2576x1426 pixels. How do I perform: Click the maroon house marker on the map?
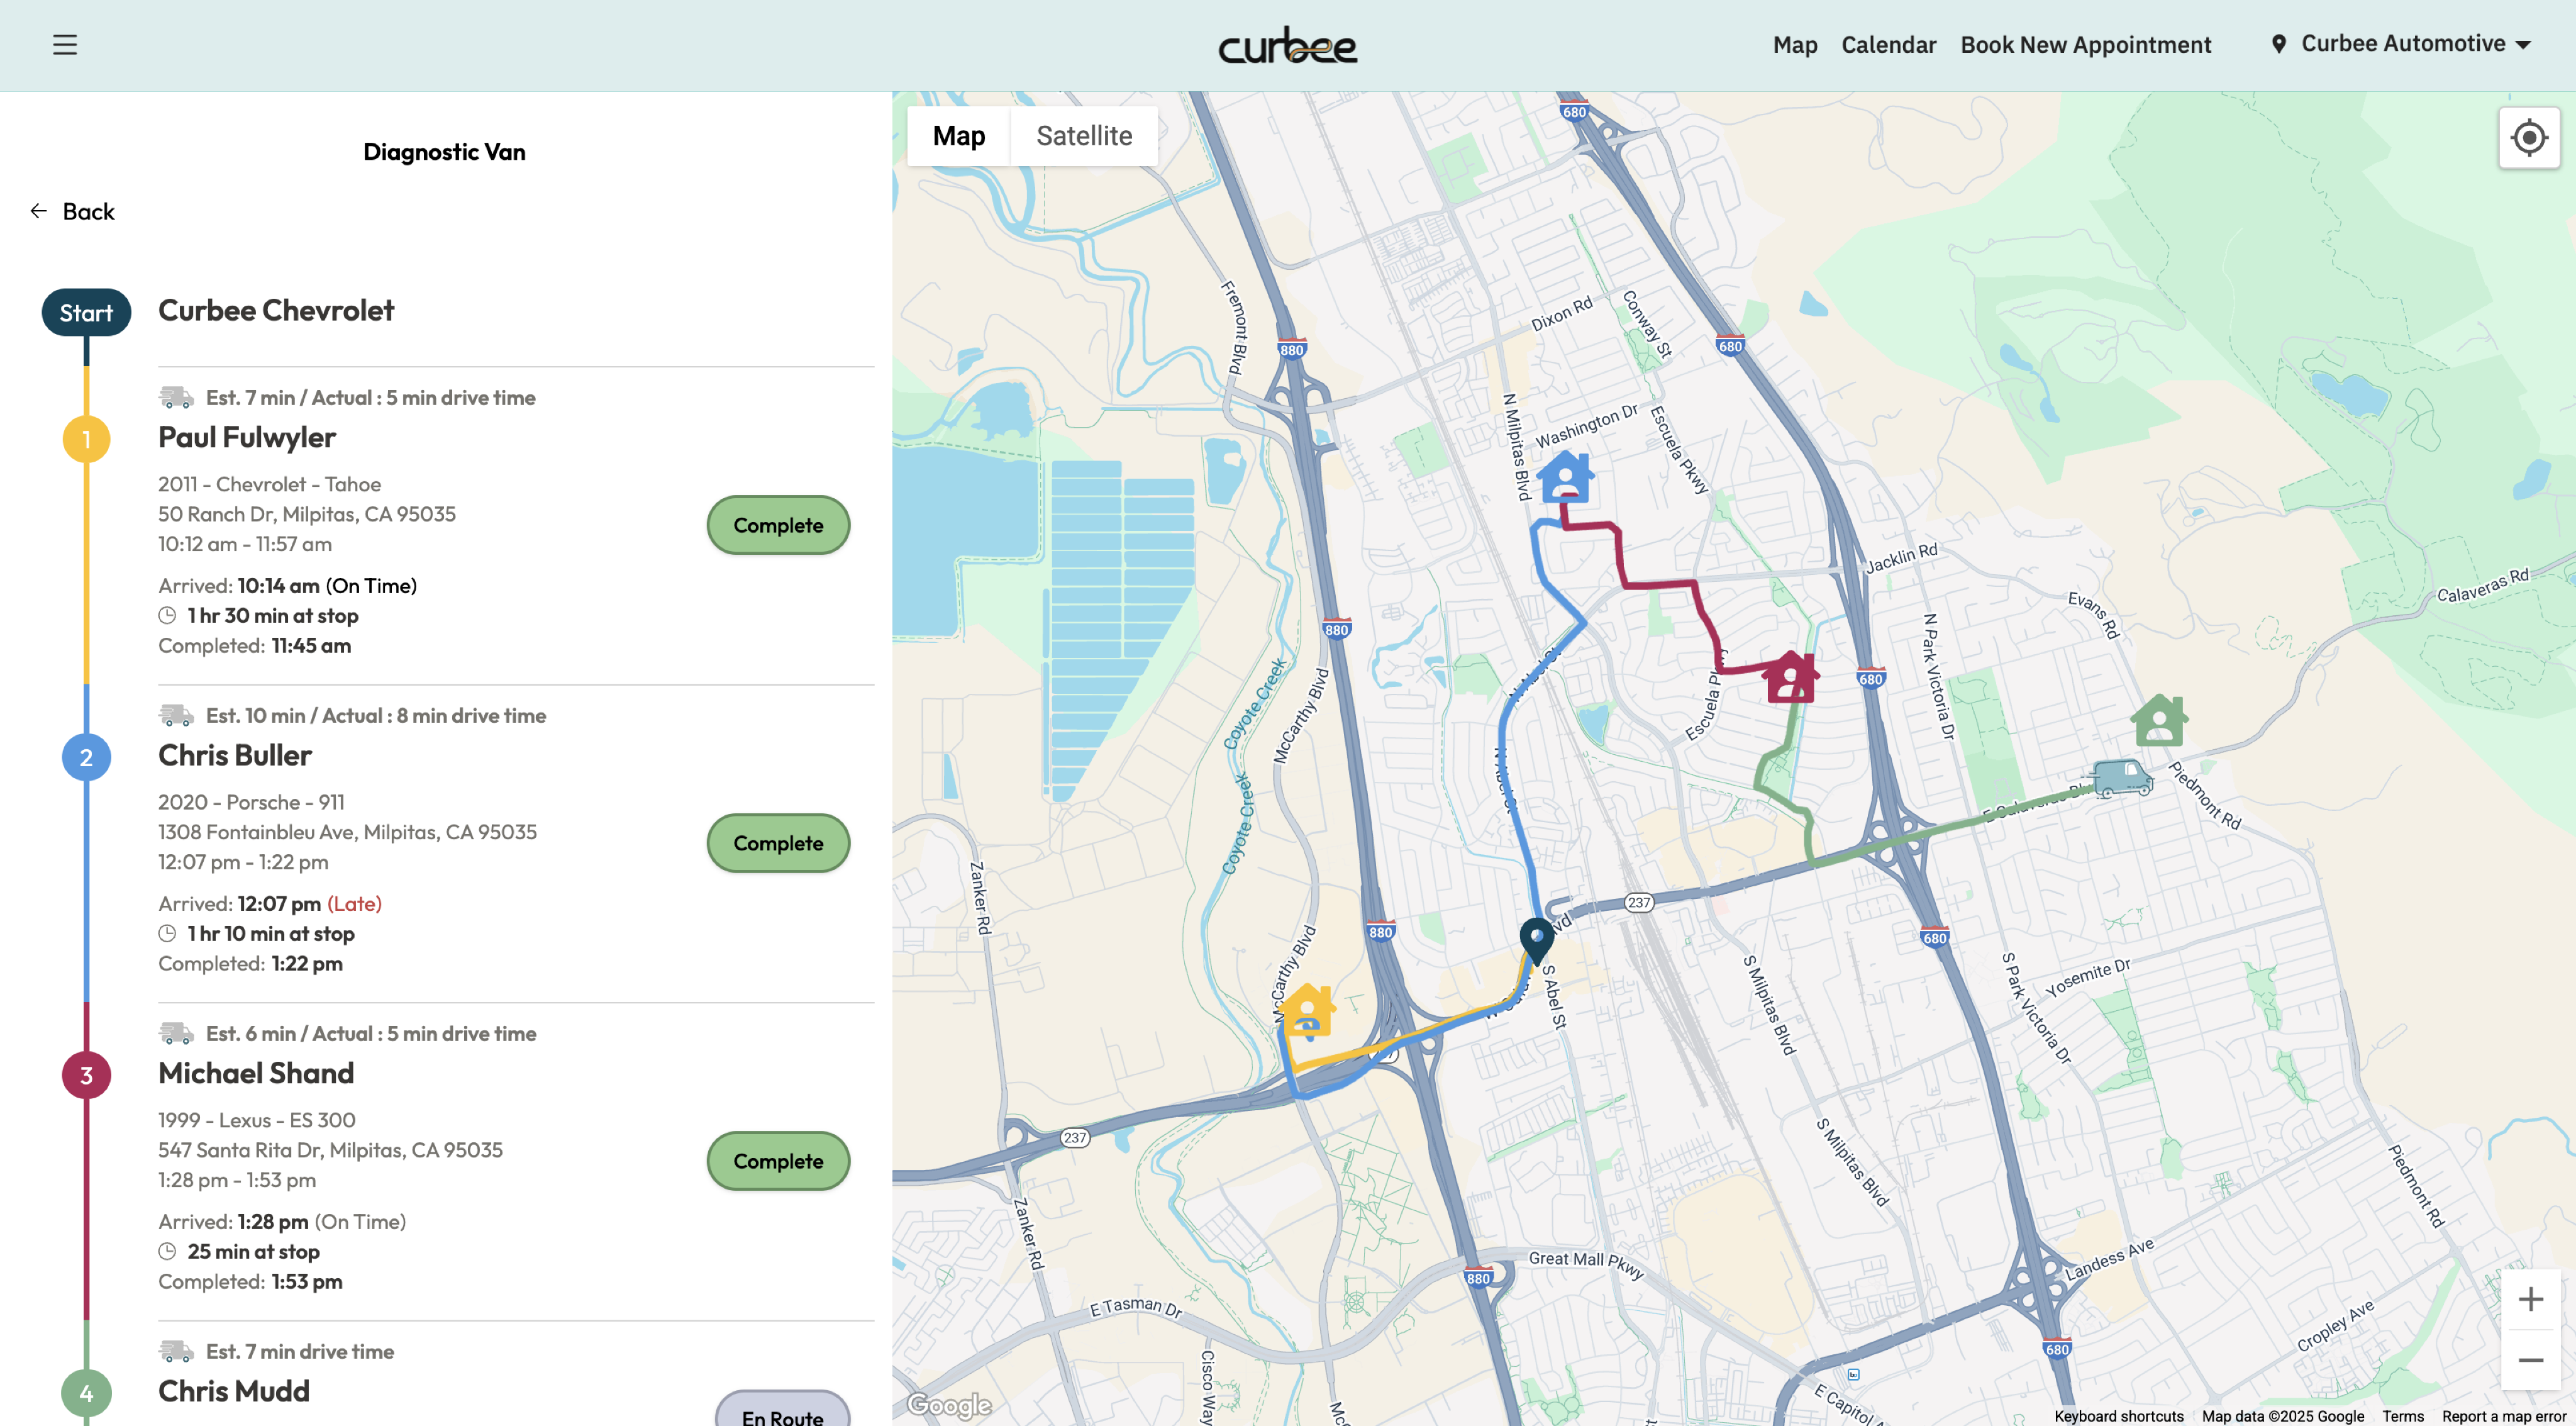tap(1790, 678)
